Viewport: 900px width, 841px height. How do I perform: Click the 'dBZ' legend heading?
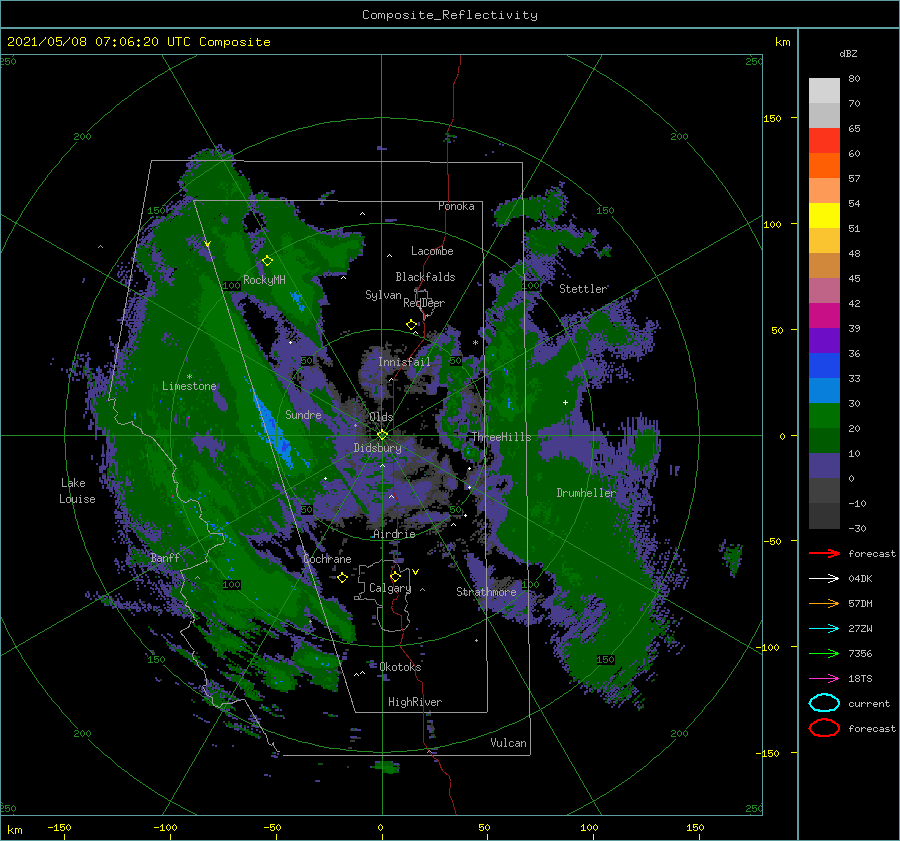click(848, 54)
